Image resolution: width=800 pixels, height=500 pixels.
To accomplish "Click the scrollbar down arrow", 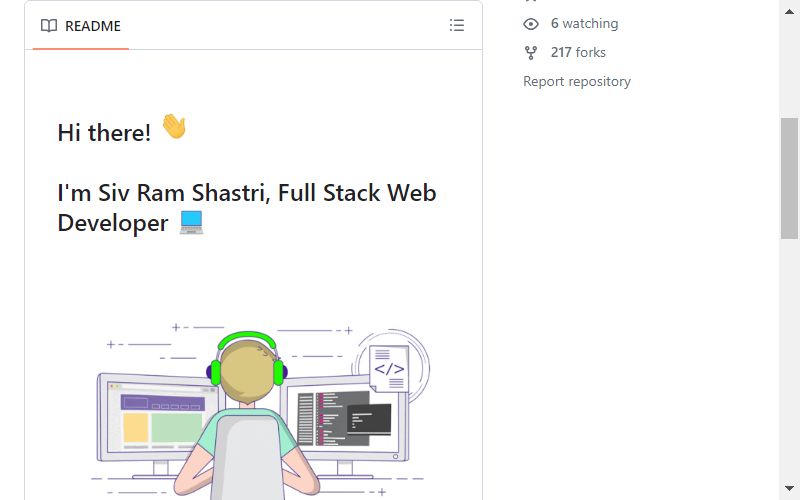I will pyautogui.click(x=789, y=489).
